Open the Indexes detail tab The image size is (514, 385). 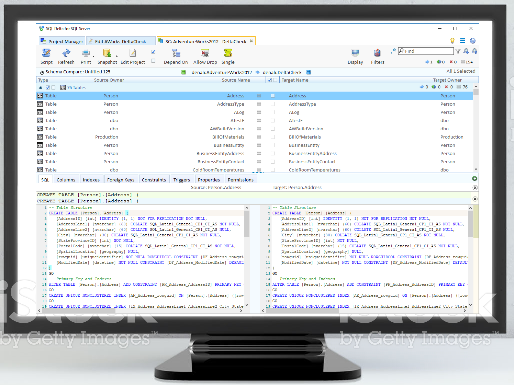tap(91, 180)
